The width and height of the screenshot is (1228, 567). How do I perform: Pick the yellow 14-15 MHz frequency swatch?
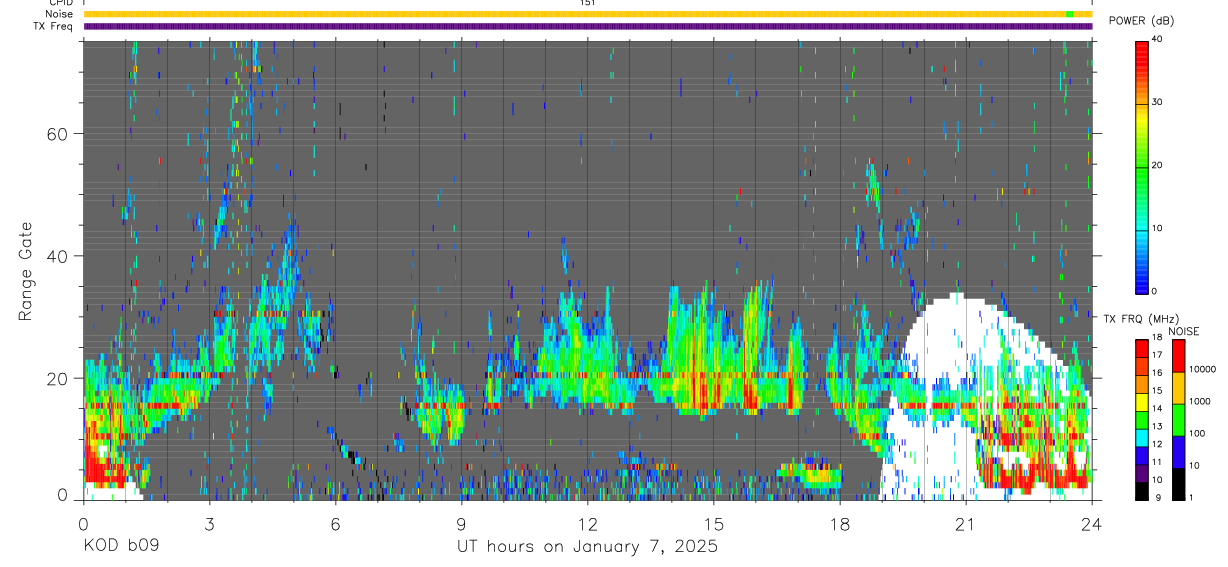pyautogui.click(x=1142, y=401)
